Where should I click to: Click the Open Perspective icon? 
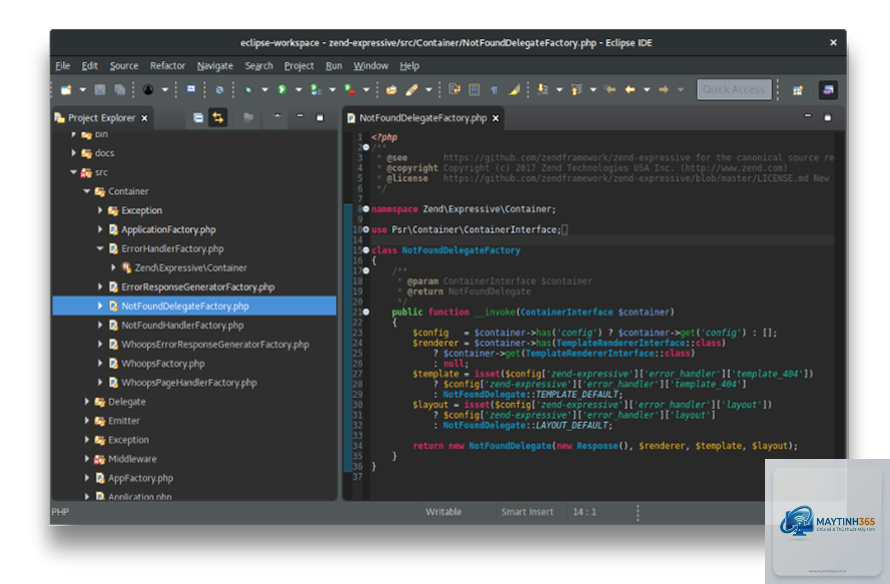[x=798, y=90]
